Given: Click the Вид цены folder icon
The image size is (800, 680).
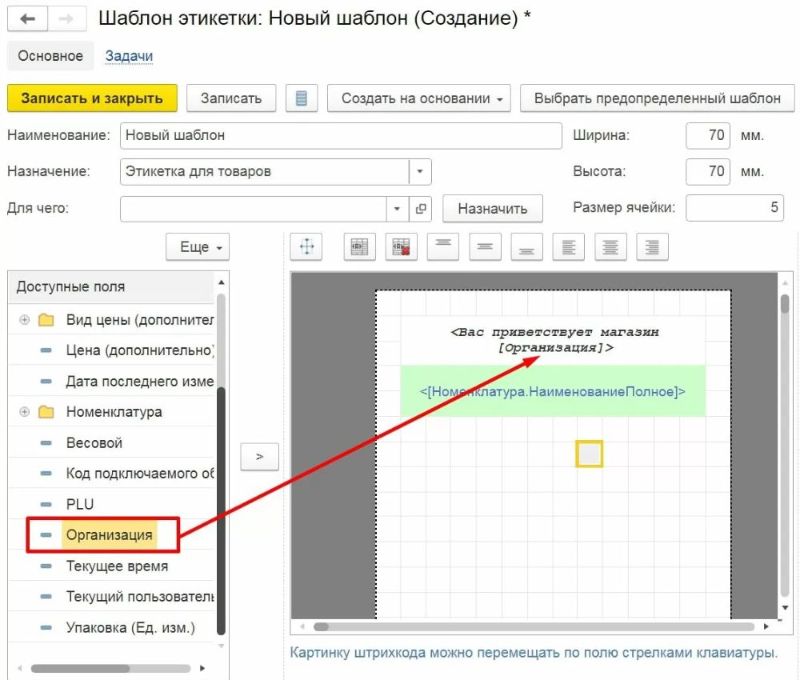Looking at the screenshot, I should coord(46,320).
